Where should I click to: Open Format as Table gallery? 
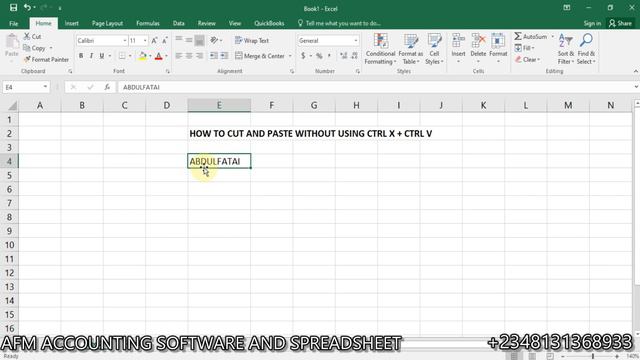410,49
